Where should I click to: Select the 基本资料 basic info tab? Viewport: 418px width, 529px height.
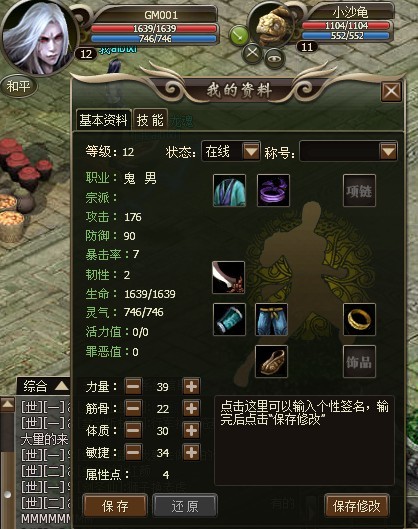coord(103,119)
